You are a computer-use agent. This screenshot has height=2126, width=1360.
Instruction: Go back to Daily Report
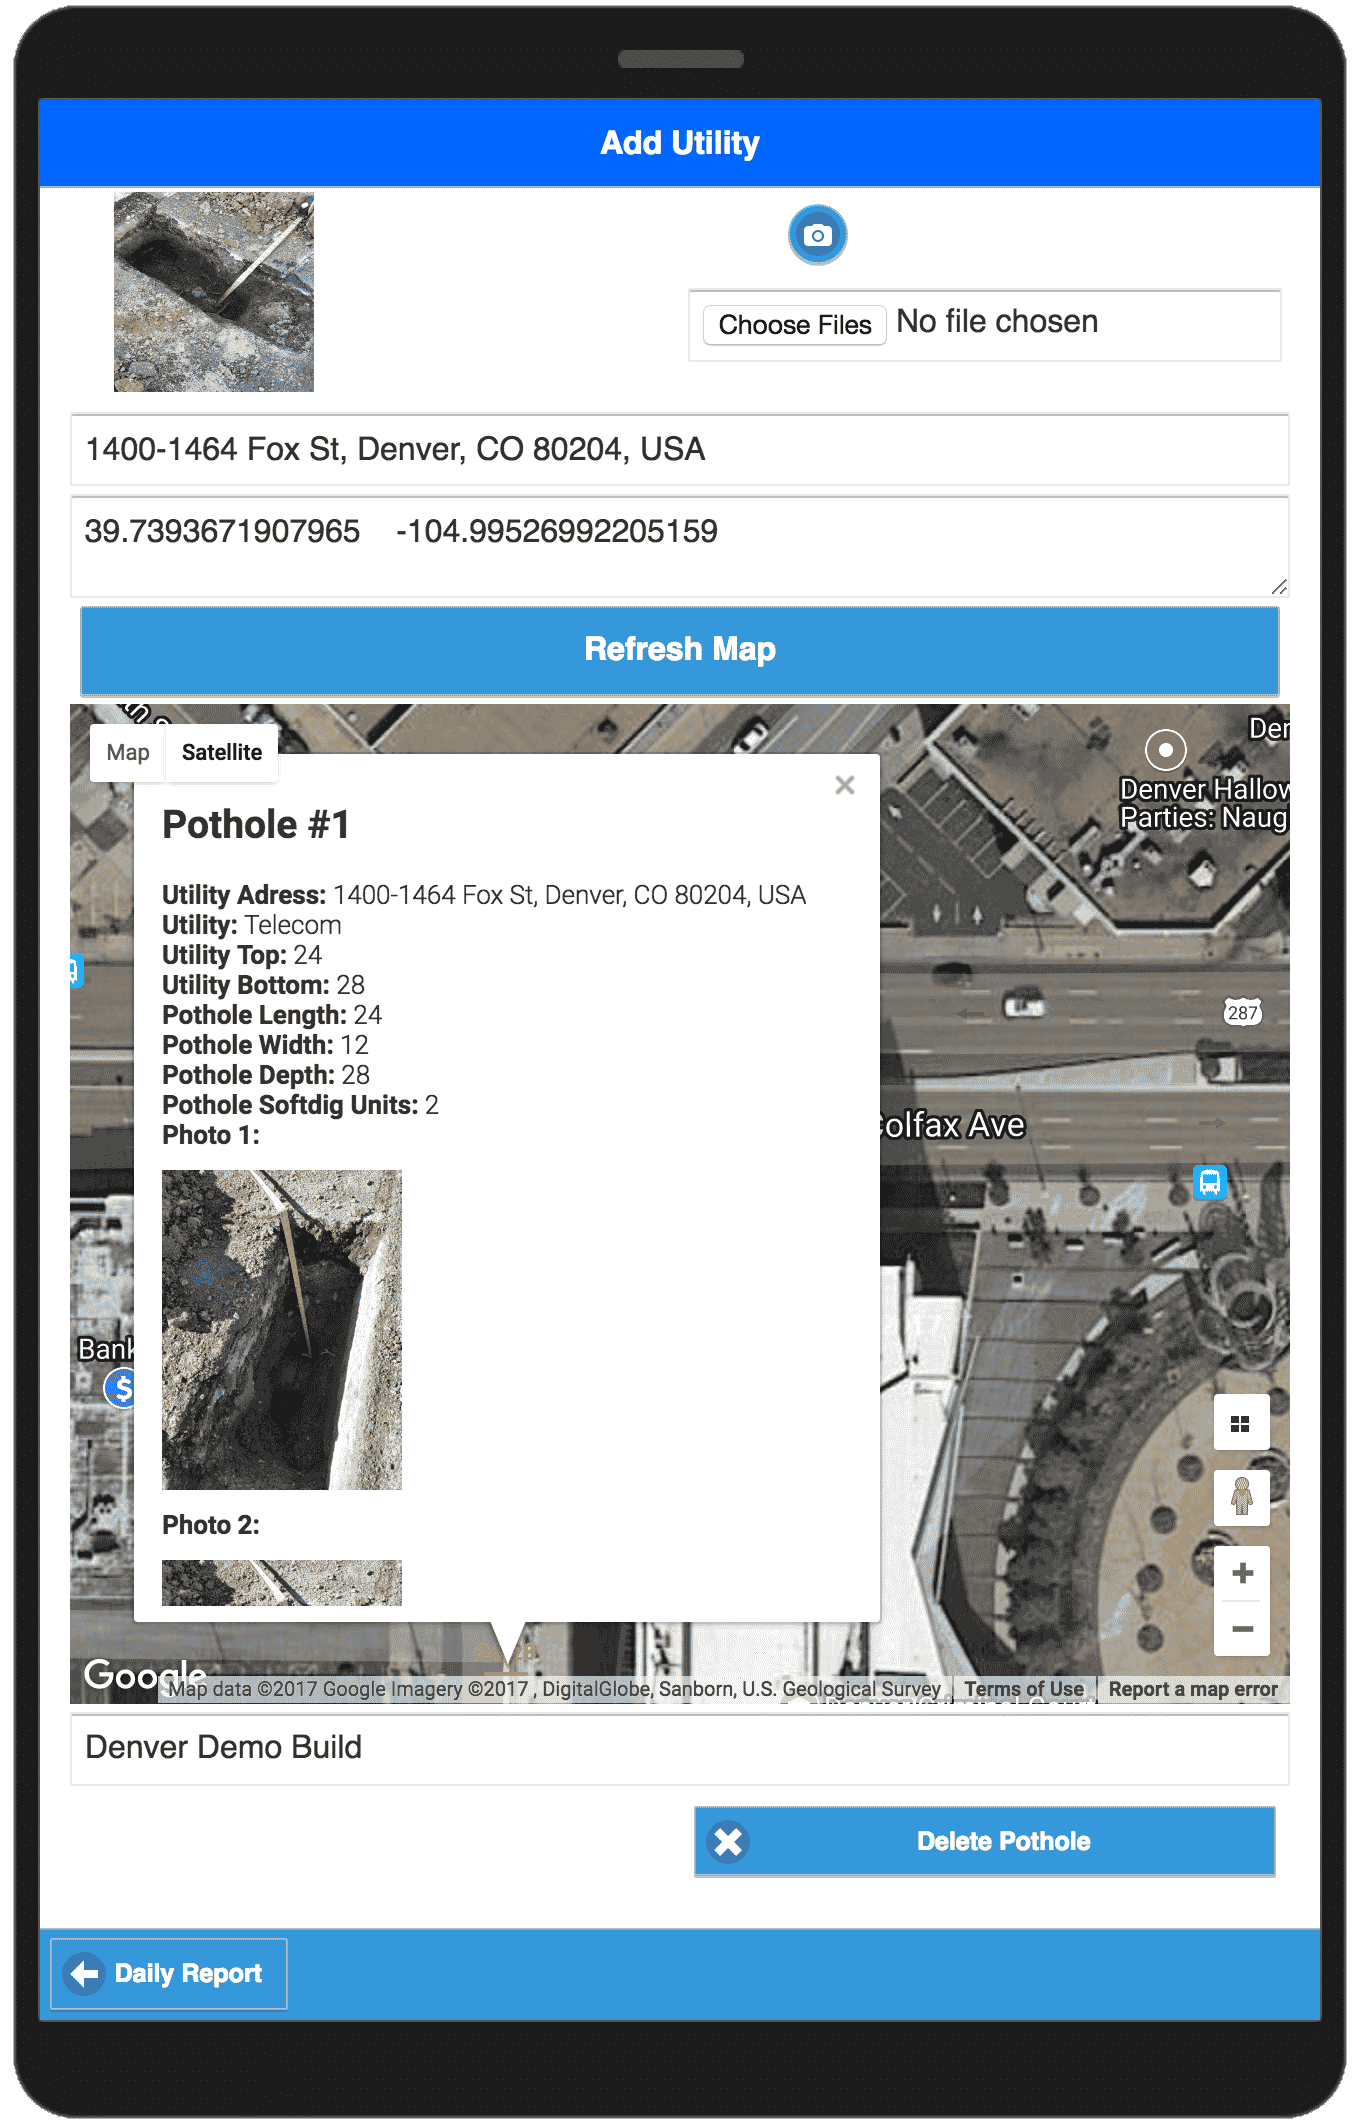169,1973
